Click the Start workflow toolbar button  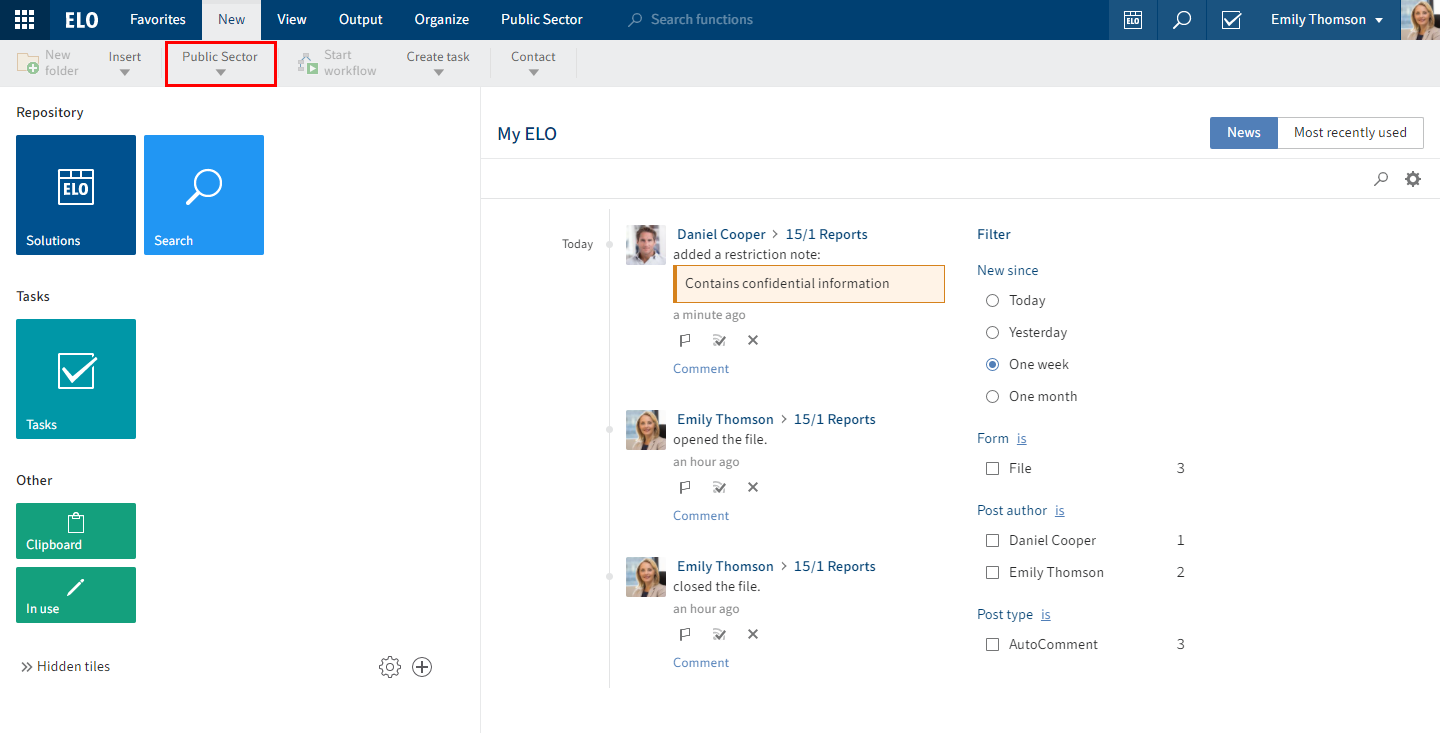tap(337, 63)
